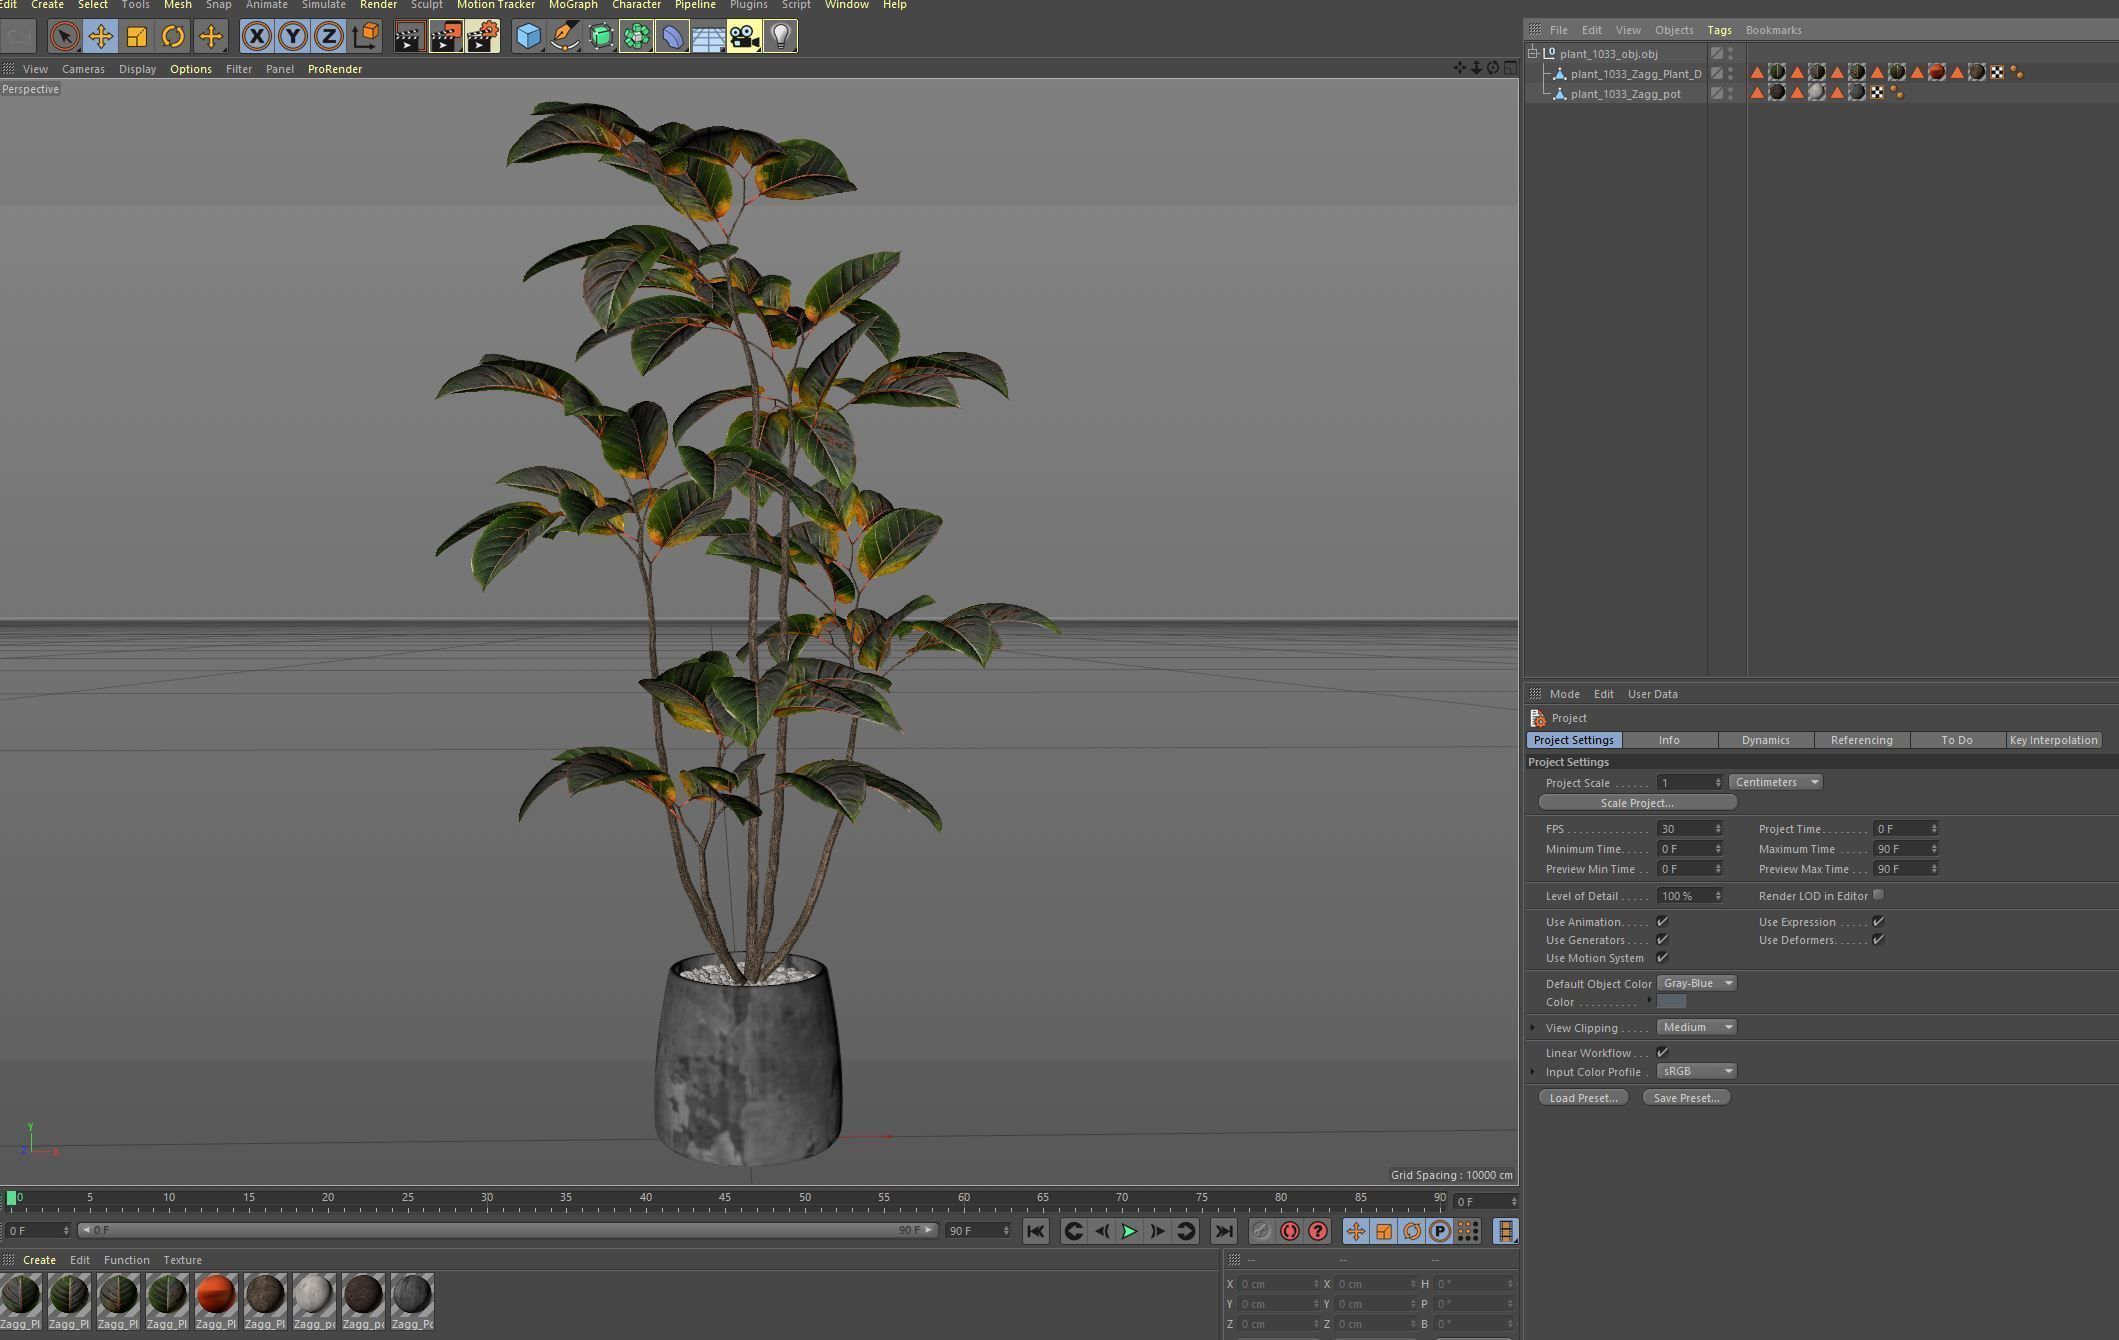Activate the Scale tool
Viewport: 2119px width, 1340px height.
136,37
